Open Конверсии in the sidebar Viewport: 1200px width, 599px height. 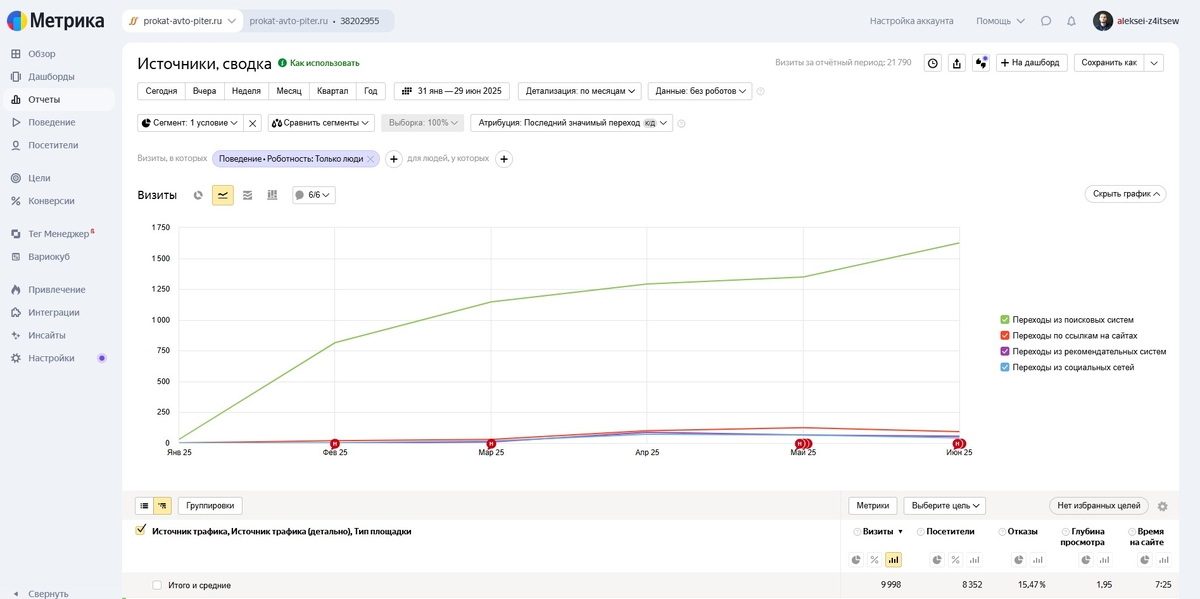pyautogui.click(x=52, y=200)
